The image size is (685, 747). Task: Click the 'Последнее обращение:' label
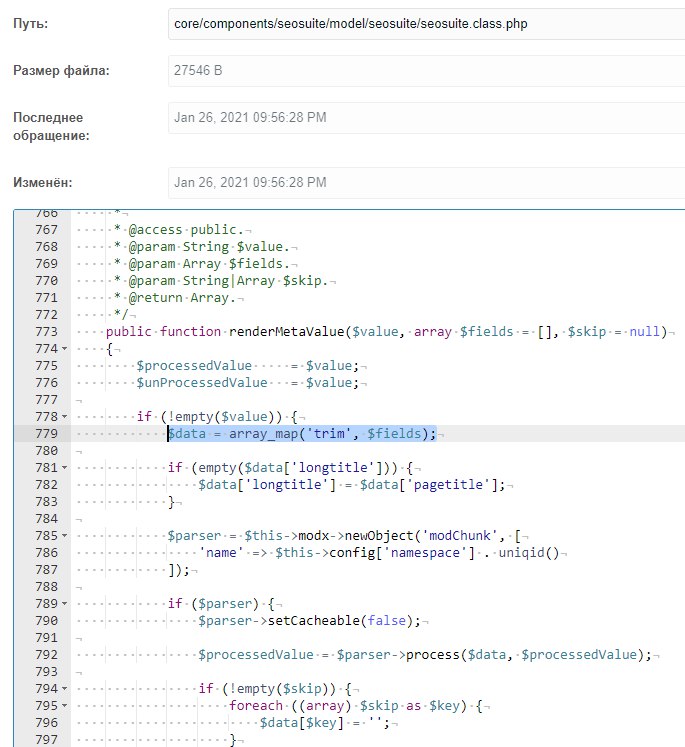pos(51,126)
